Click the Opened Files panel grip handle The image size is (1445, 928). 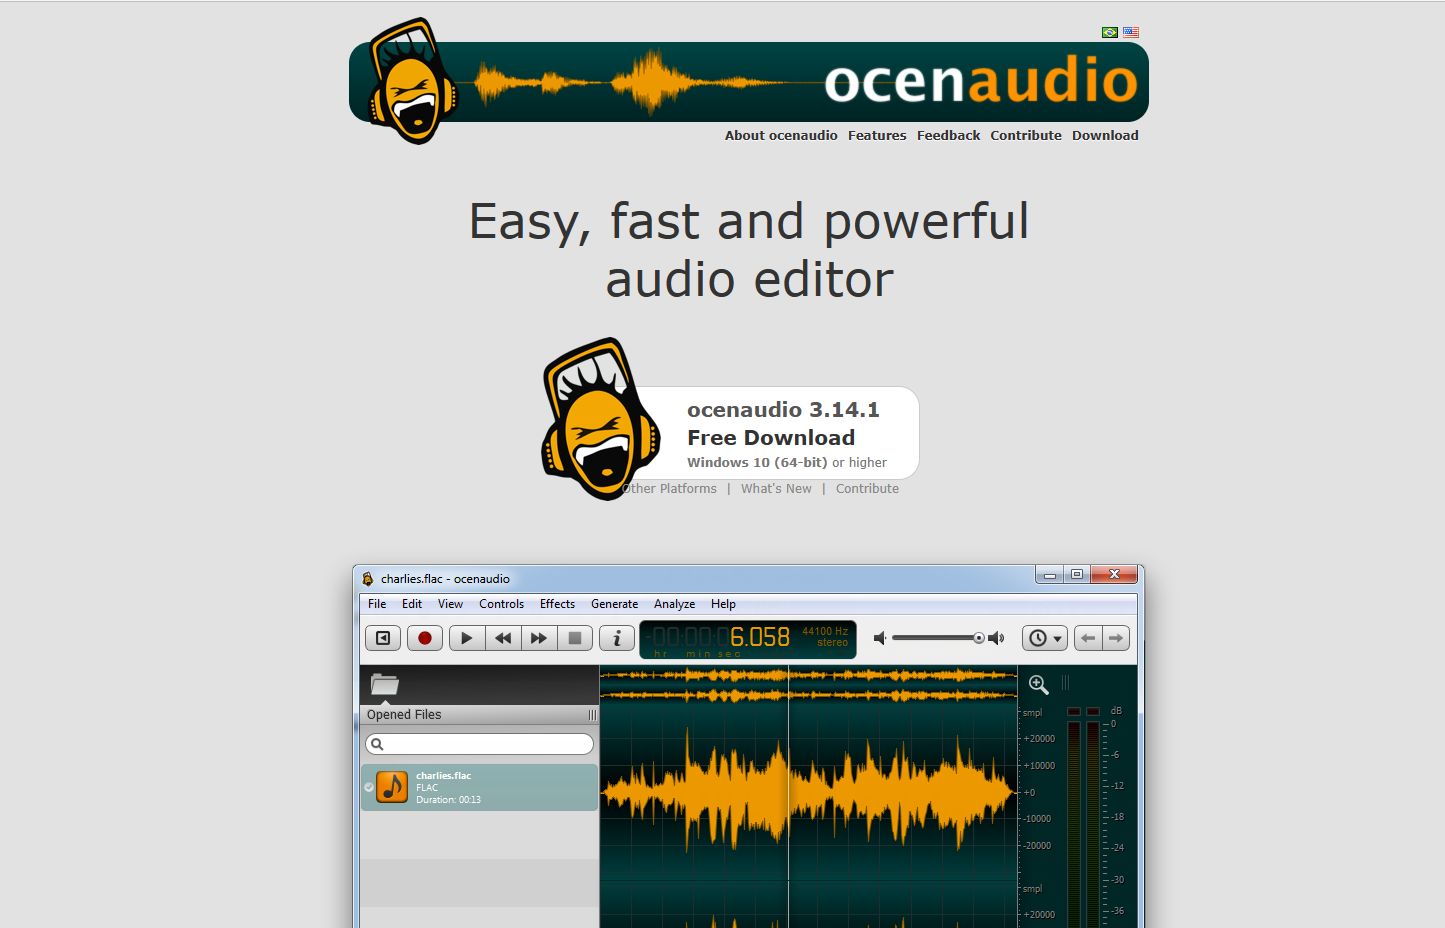[x=592, y=715]
